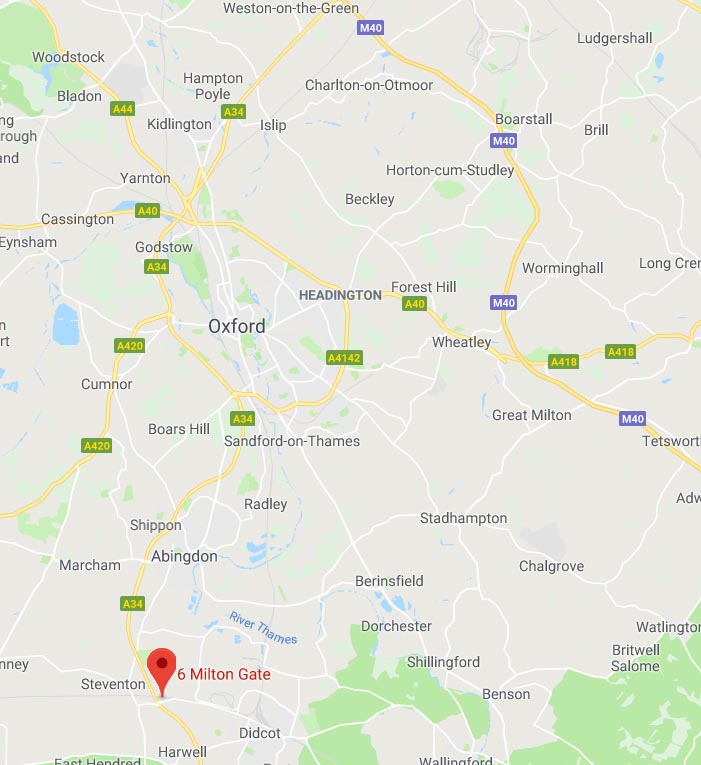701x765 pixels.
Task: Select the Kidlington town label
Action: [x=180, y=124]
